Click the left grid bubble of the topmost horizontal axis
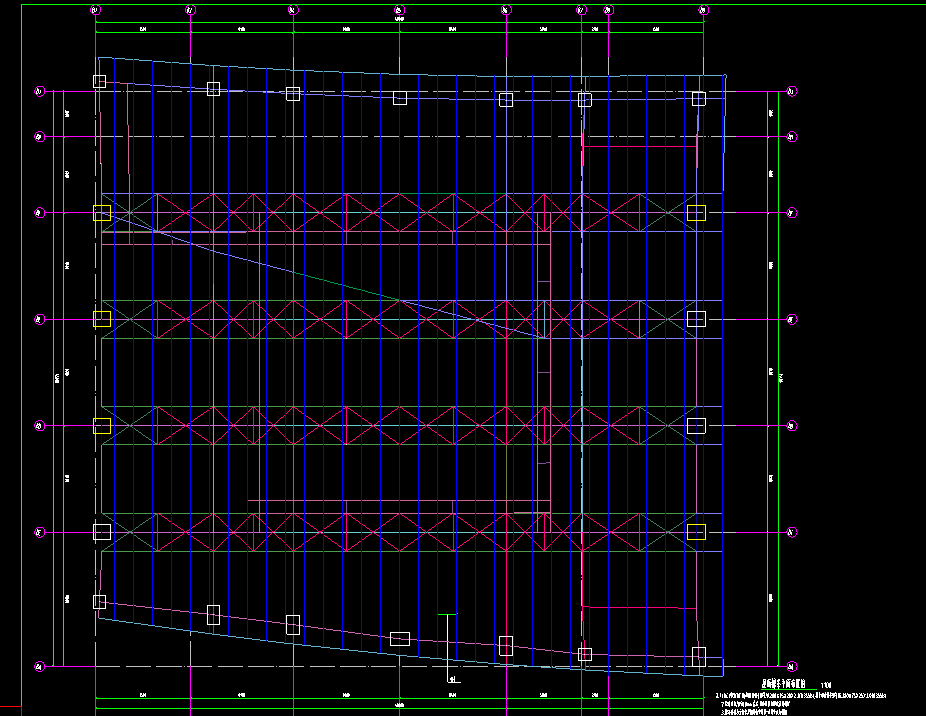The width and height of the screenshot is (926, 716). 40,91
